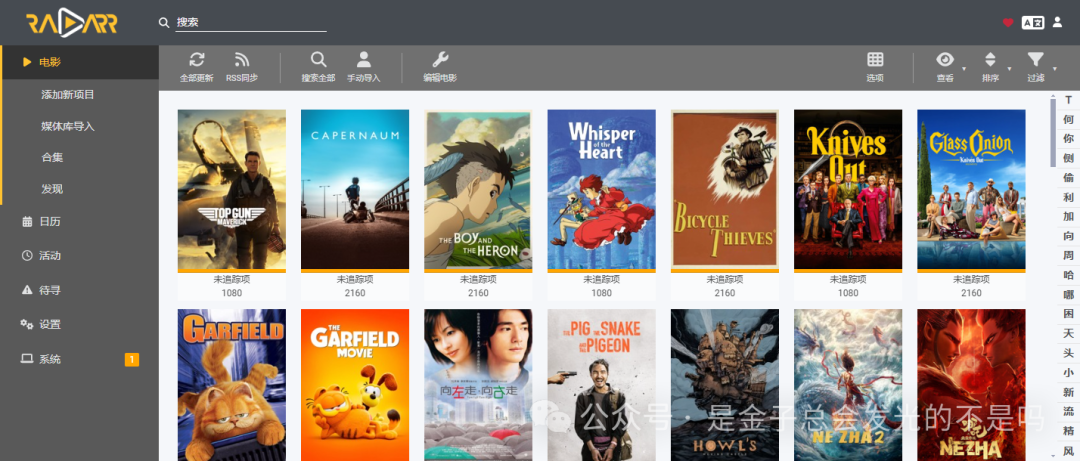Open the Options (选项) grid icon

[x=875, y=60]
